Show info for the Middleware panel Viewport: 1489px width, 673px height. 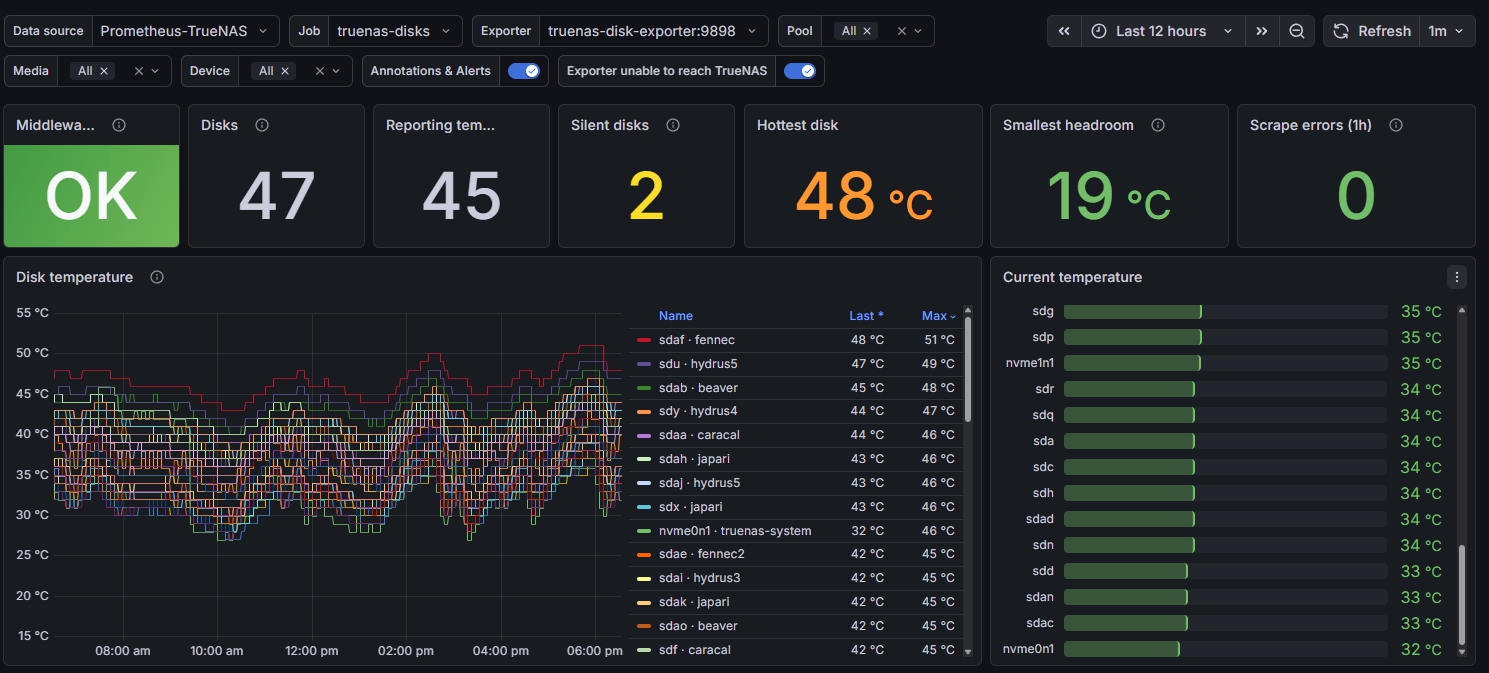[119, 125]
